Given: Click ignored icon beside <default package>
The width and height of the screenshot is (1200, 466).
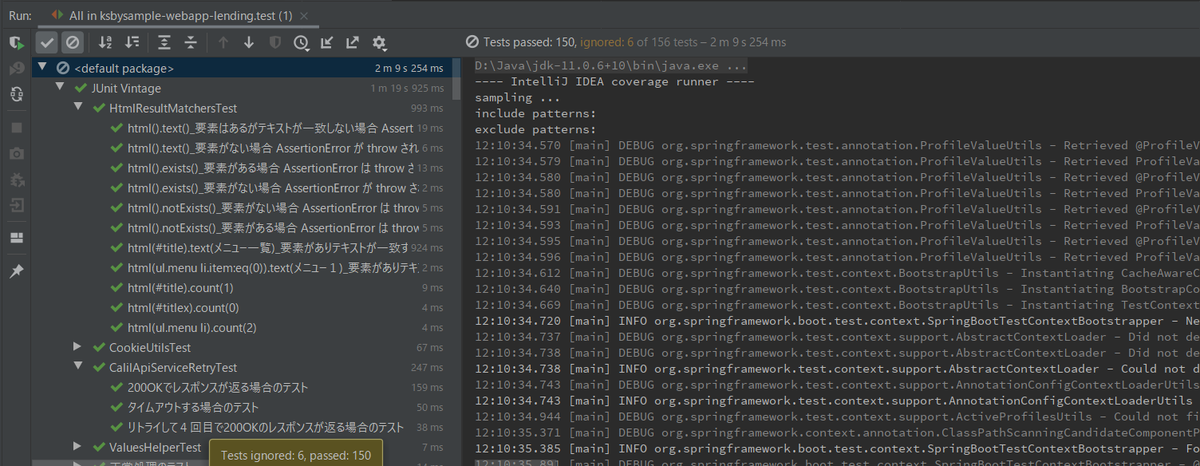Looking at the screenshot, I should tap(62, 68).
